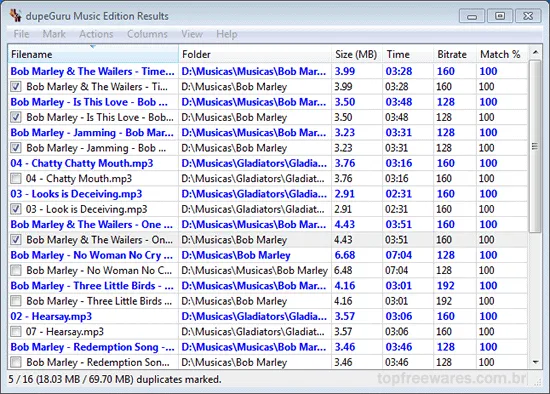This screenshot has height=394, width=550.
Task: Check the 'Bob Marley - Redemption Son...' checkbox
Action: 16,362
